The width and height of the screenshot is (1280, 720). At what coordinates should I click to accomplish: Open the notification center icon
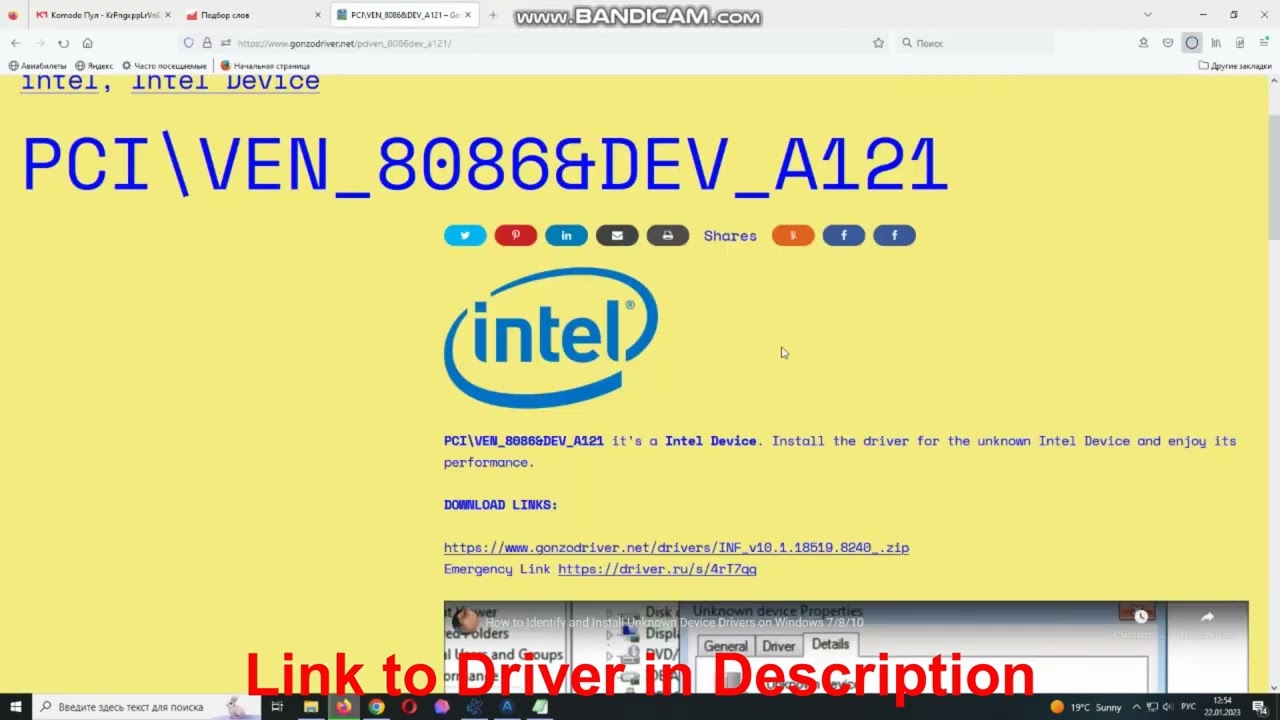(1259, 707)
